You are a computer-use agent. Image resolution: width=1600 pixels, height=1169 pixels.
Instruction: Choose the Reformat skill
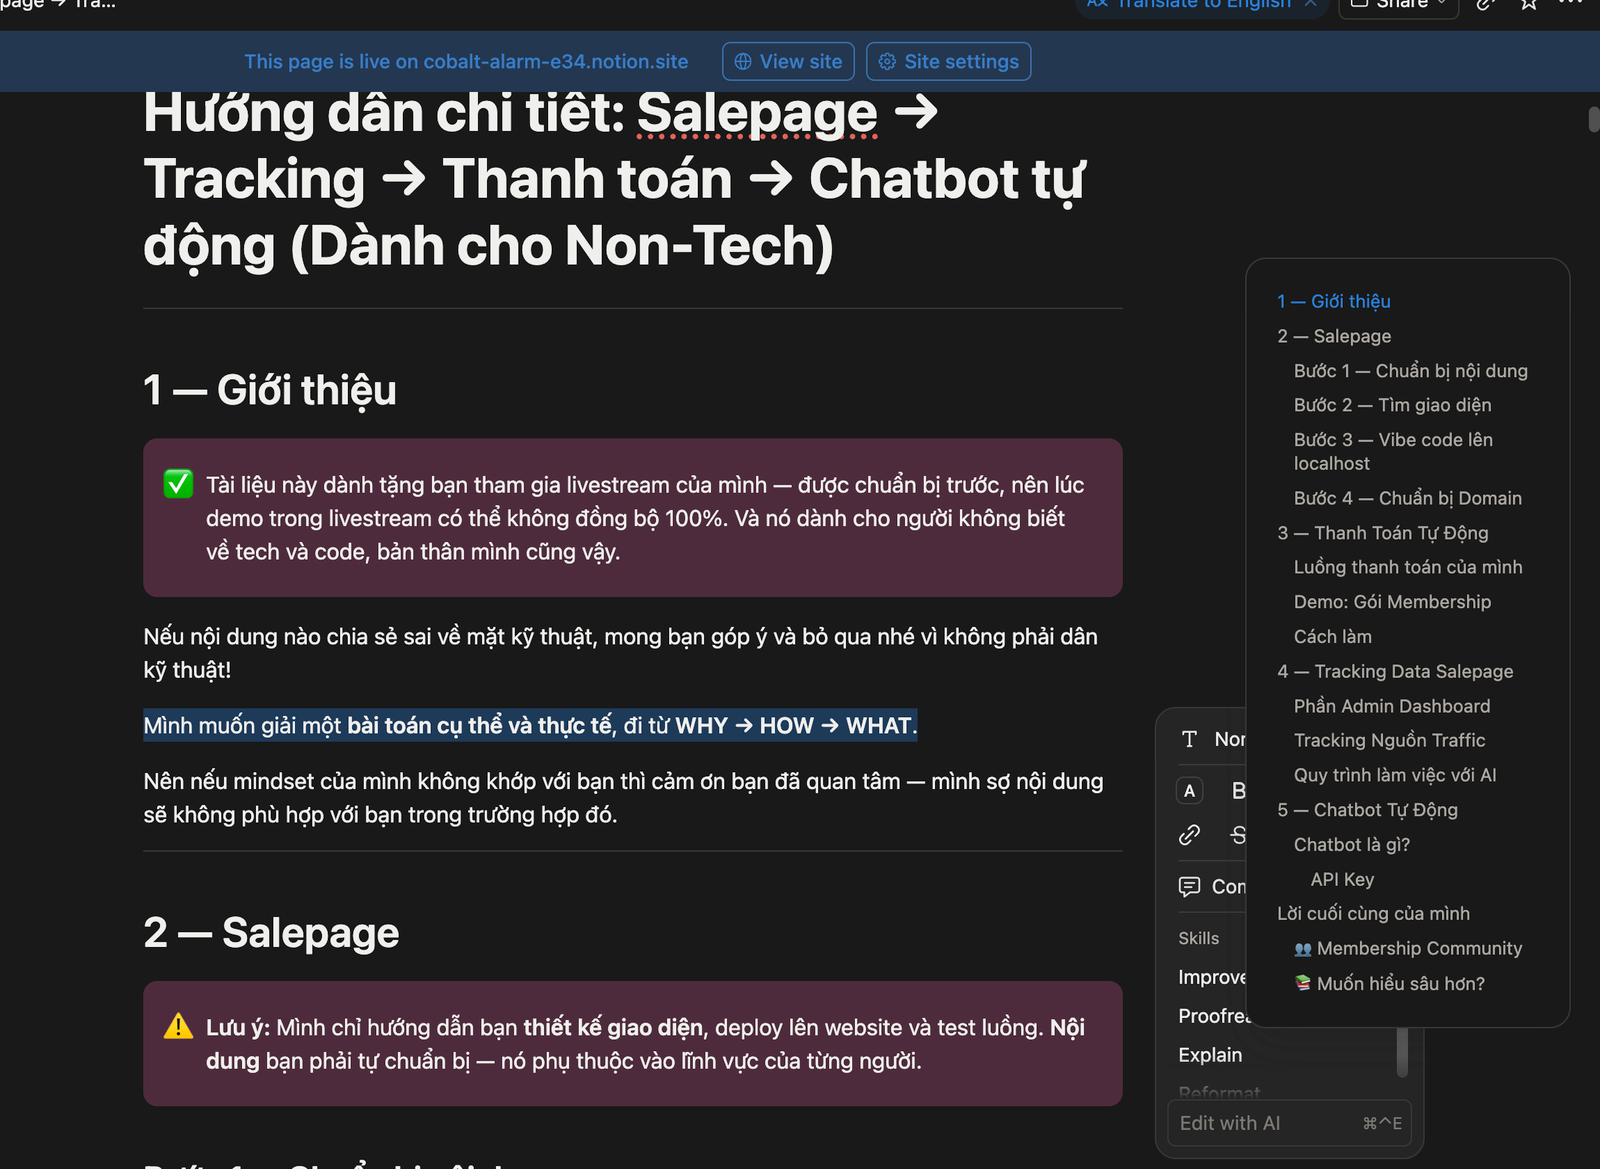point(1219,1092)
